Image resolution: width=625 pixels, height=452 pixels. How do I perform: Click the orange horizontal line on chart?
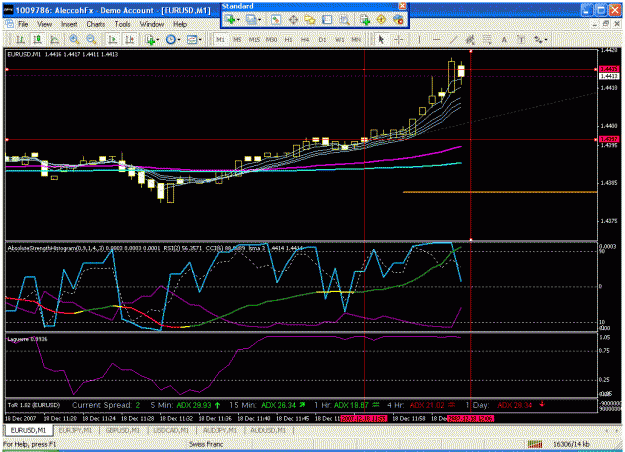[500, 192]
